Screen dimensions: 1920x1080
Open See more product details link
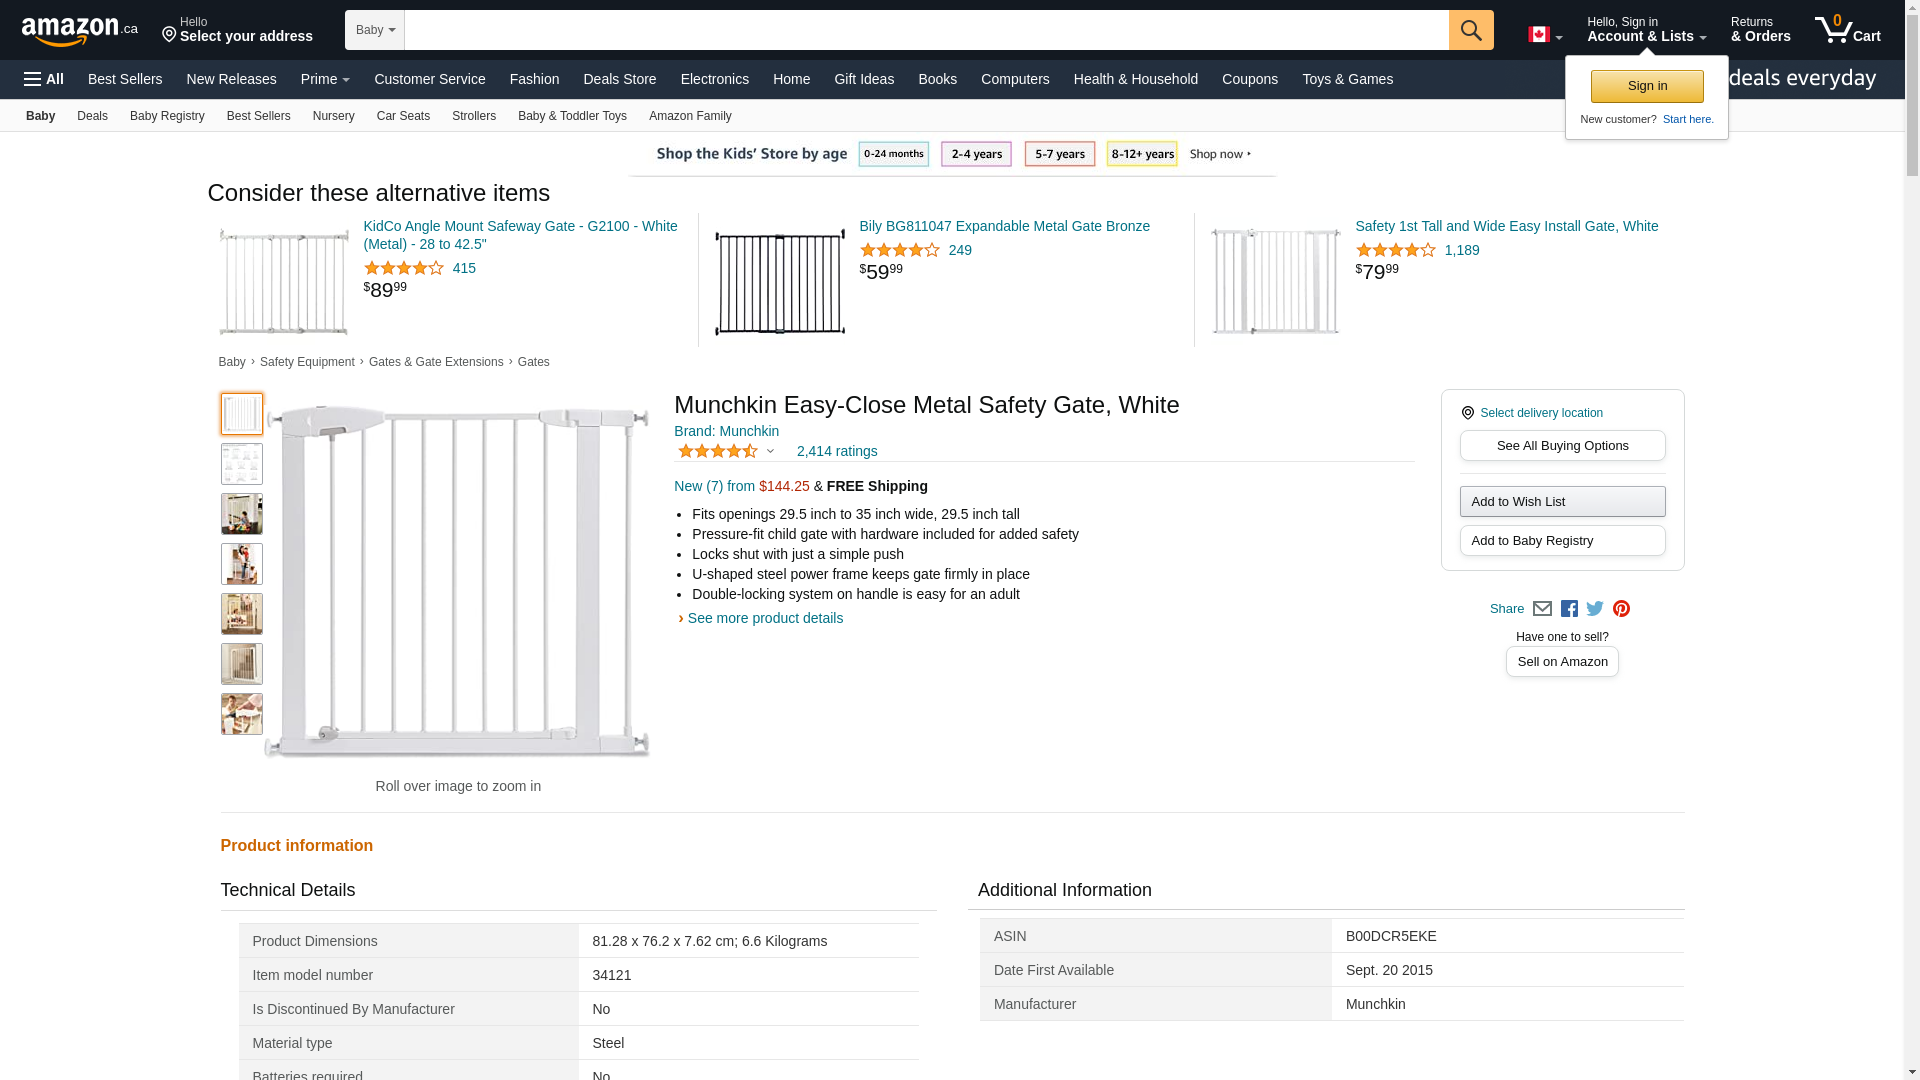point(764,618)
